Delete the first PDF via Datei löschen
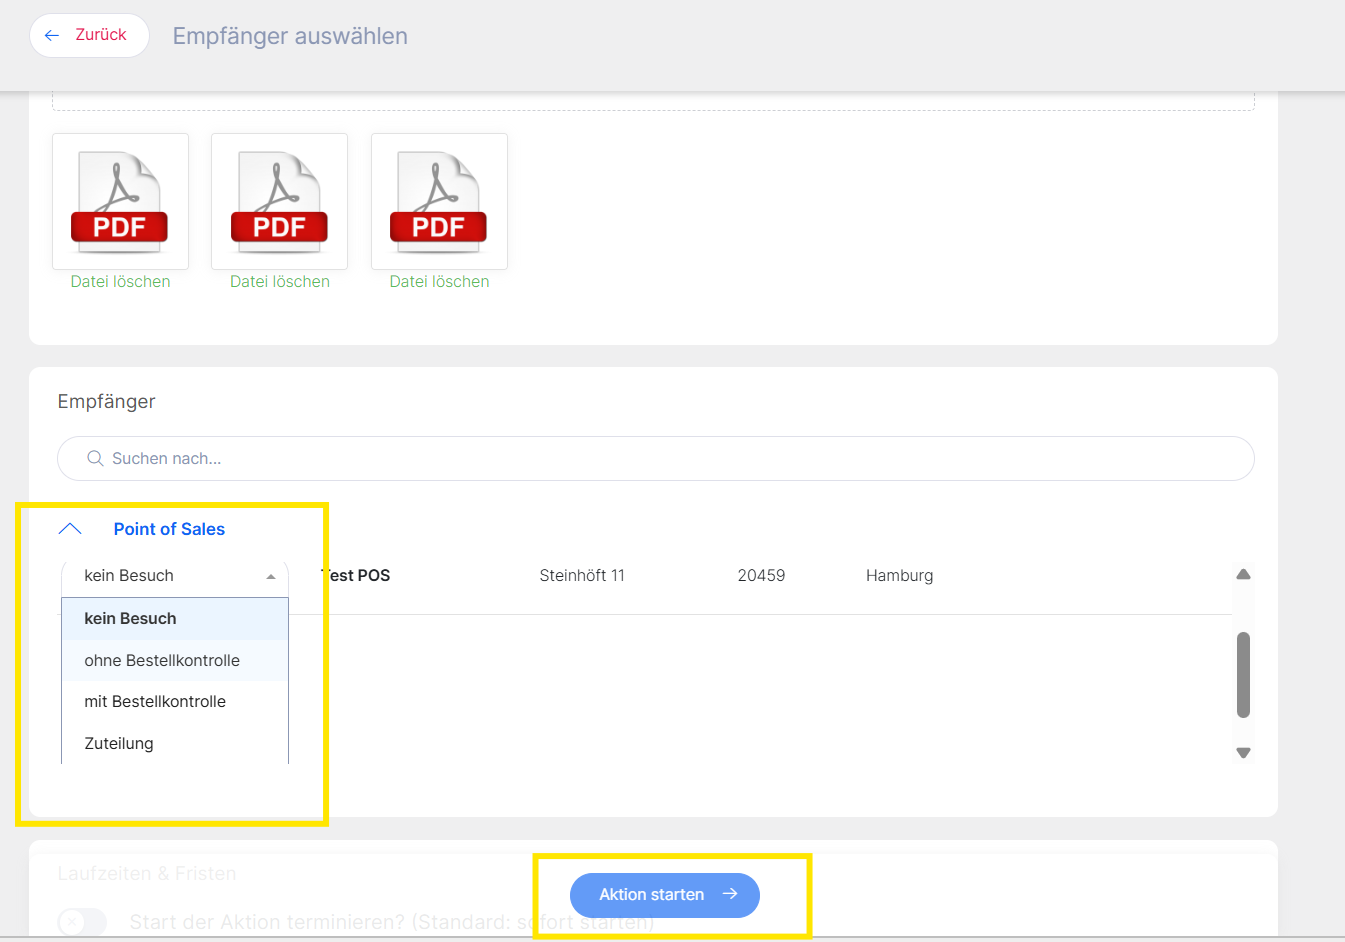 point(120,282)
